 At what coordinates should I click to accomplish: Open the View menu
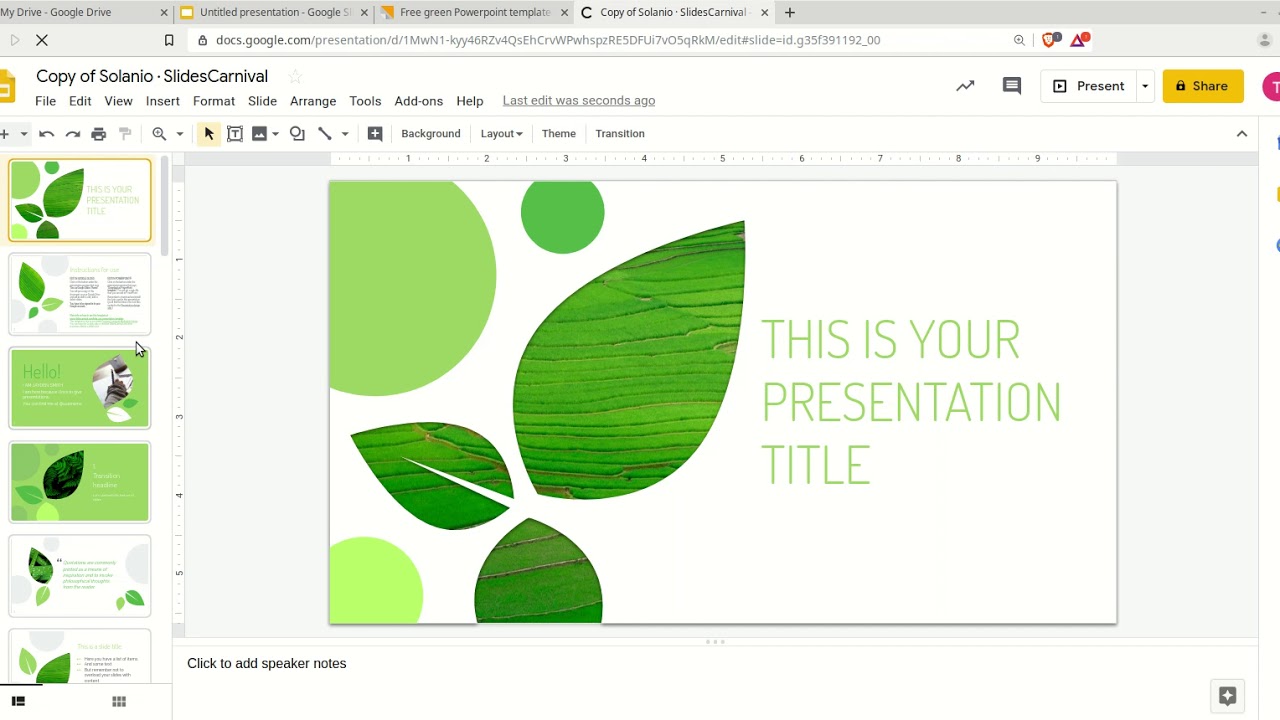(118, 101)
